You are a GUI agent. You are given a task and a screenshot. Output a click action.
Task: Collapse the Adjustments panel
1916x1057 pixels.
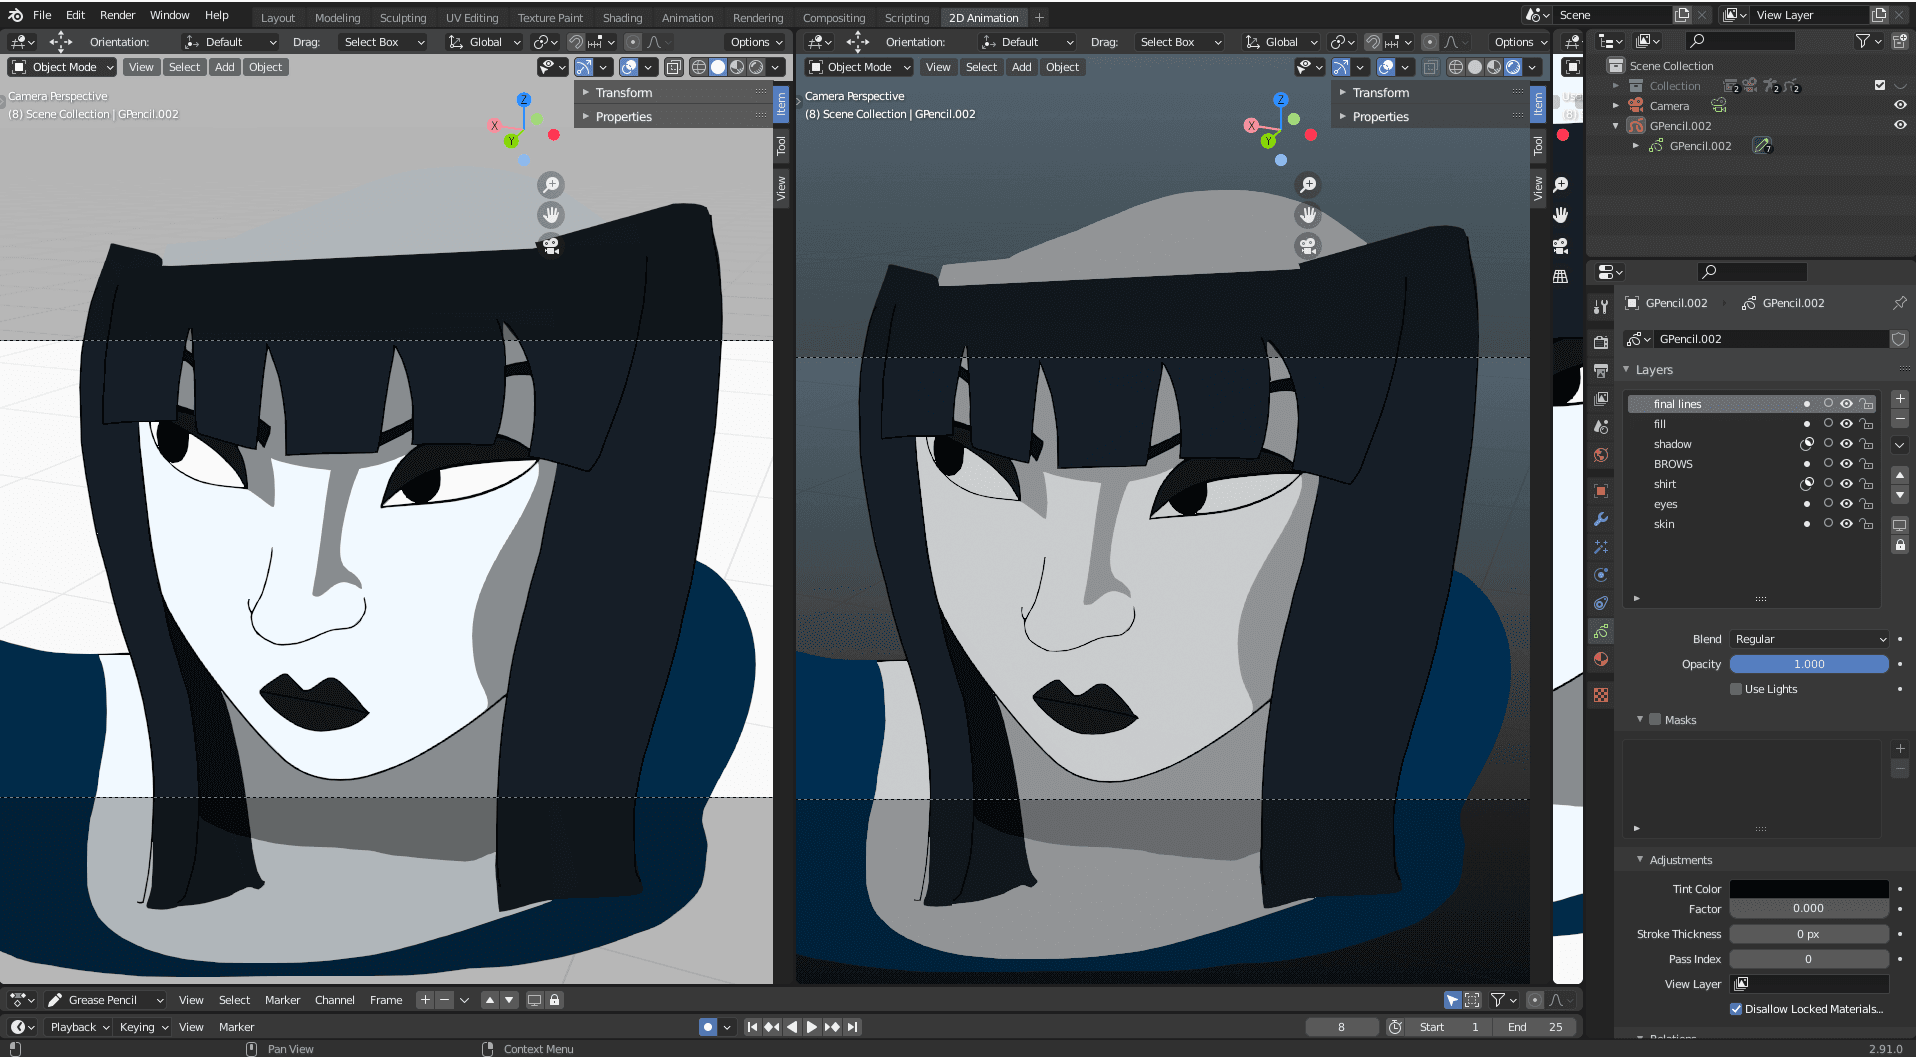pyautogui.click(x=1640, y=860)
